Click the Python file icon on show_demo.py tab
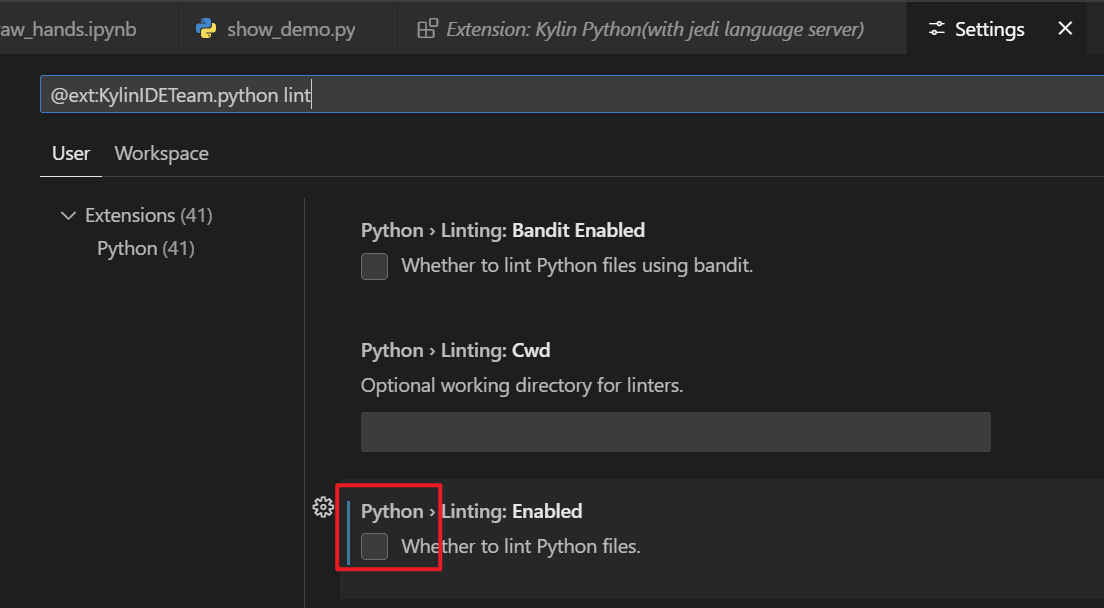Viewport: 1104px width, 608px height. click(207, 28)
